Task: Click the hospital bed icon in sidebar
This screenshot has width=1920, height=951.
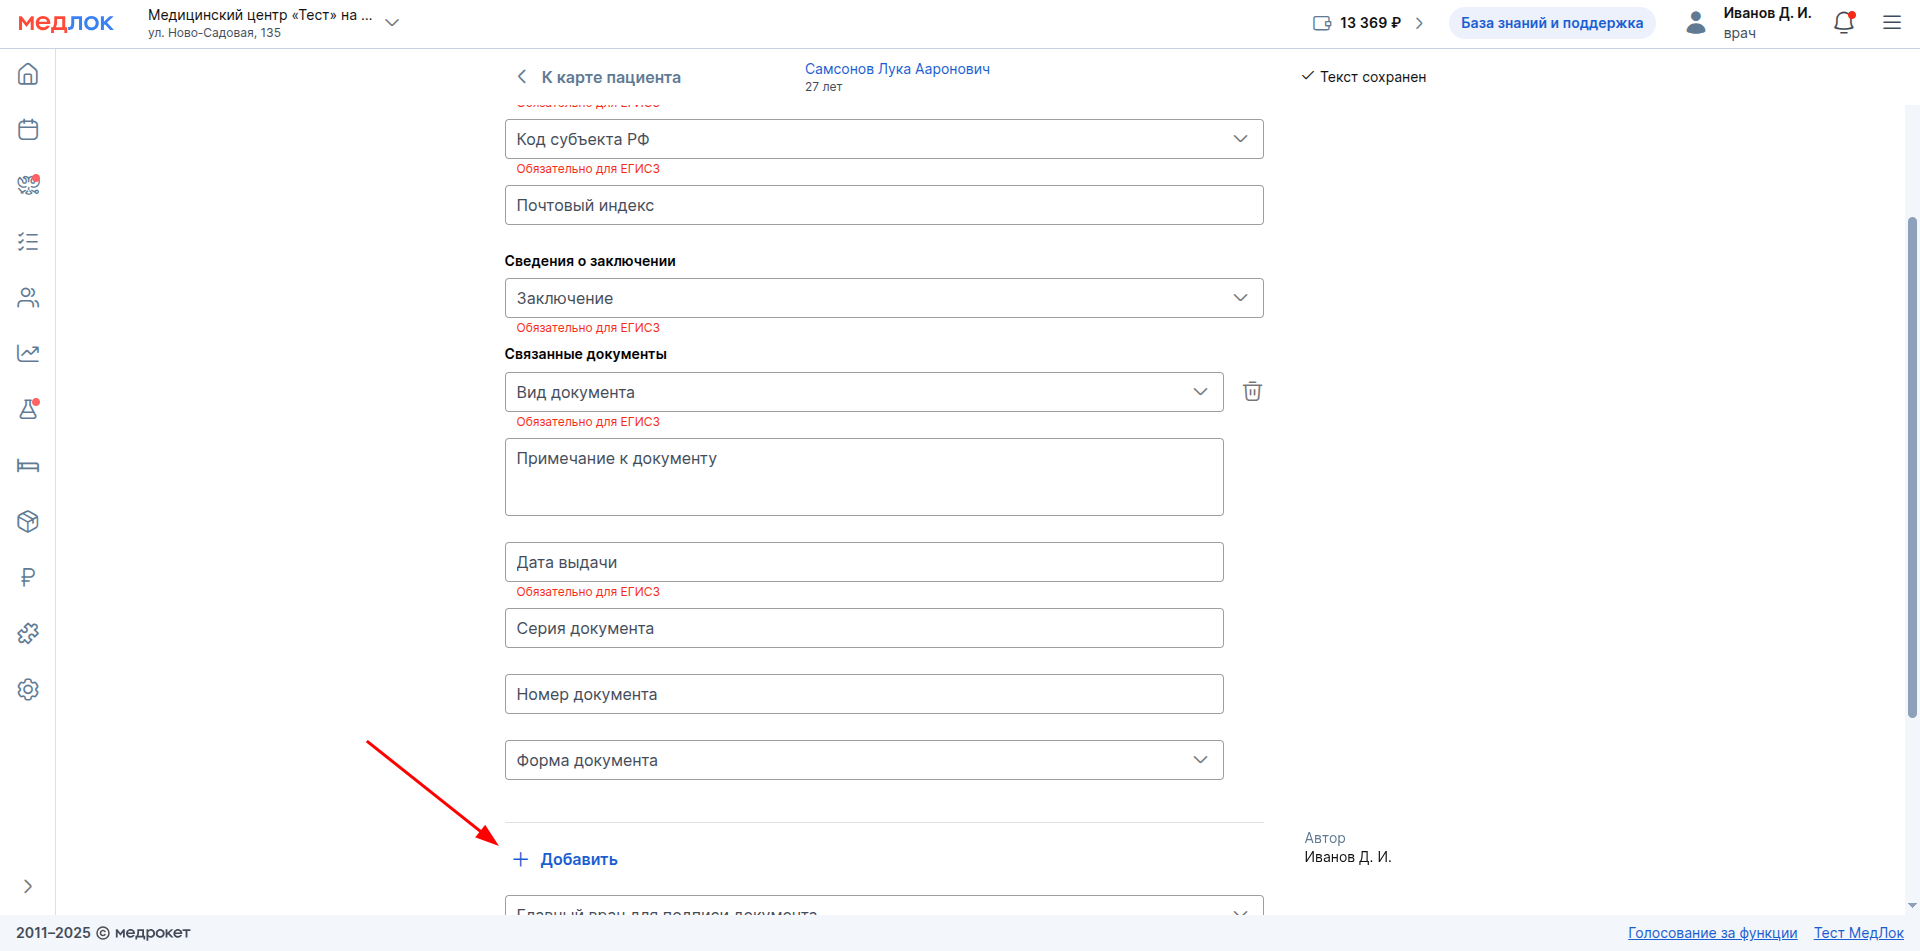Action: (x=28, y=466)
